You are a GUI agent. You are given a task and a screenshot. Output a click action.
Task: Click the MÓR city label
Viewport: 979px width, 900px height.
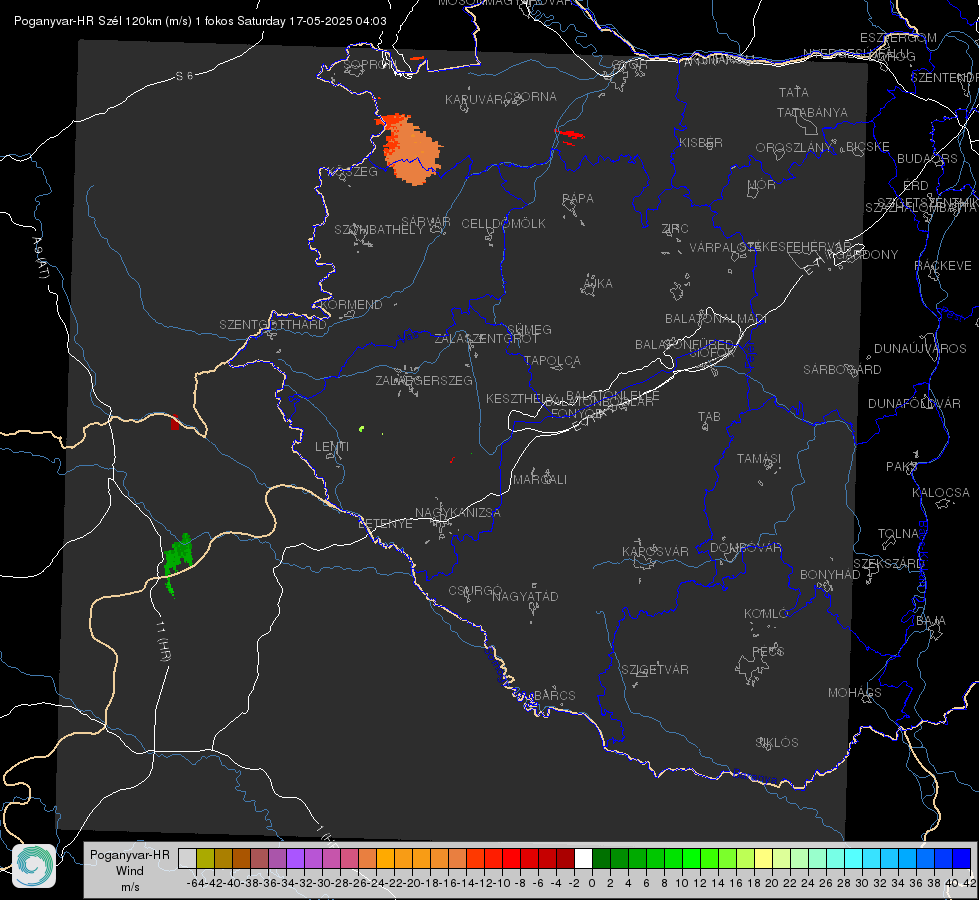tap(761, 184)
